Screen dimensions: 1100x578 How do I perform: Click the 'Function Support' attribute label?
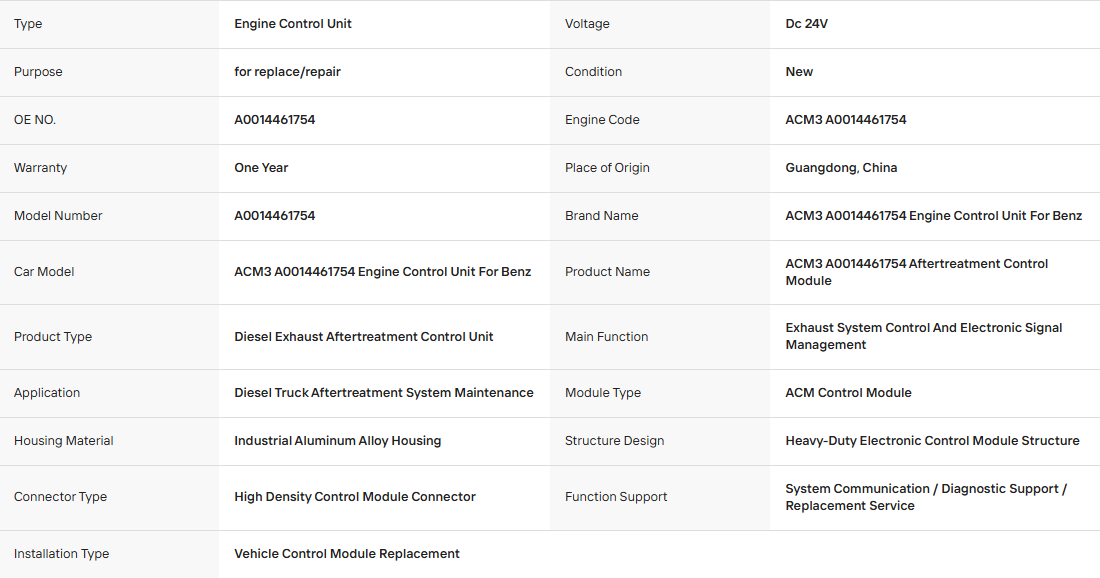[x=616, y=497]
